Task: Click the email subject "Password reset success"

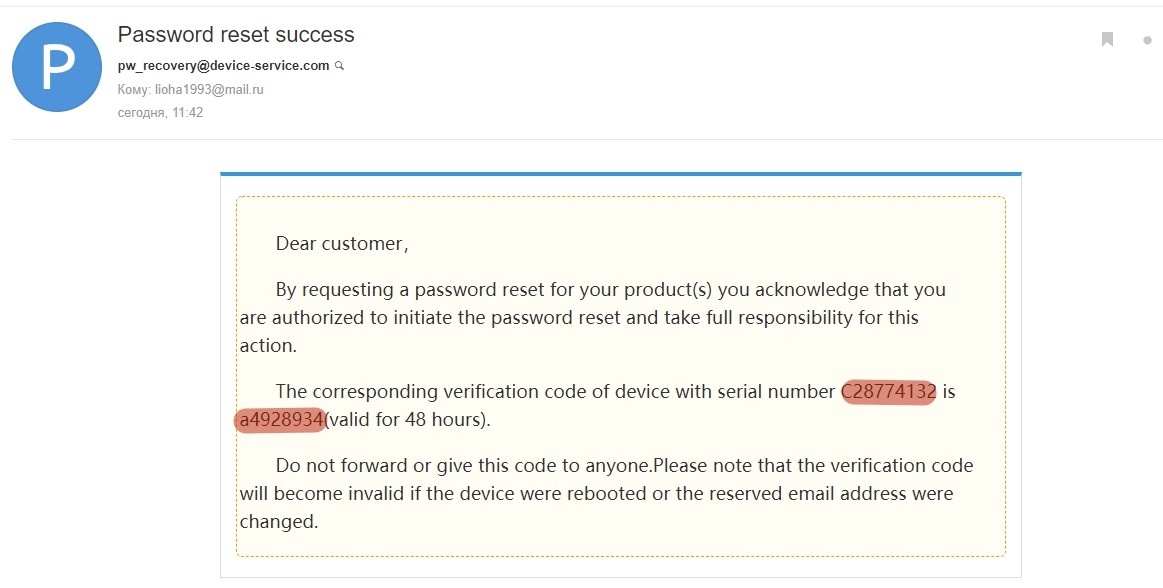Action: [x=236, y=35]
